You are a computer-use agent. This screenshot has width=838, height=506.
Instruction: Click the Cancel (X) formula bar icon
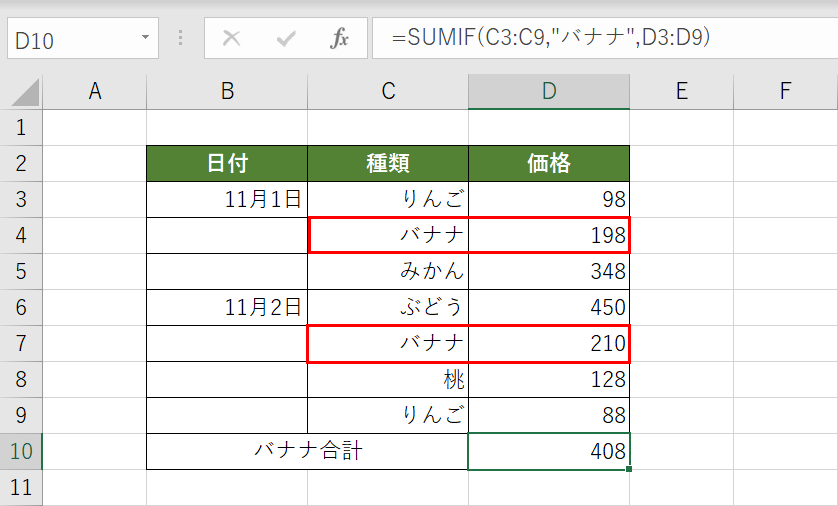coord(232,39)
